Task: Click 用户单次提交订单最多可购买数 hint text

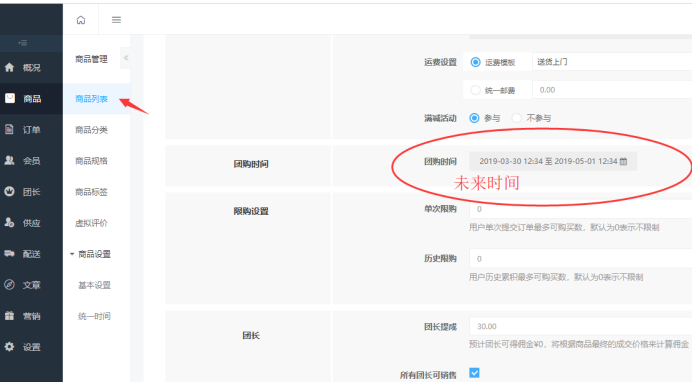Action: [564, 228]
